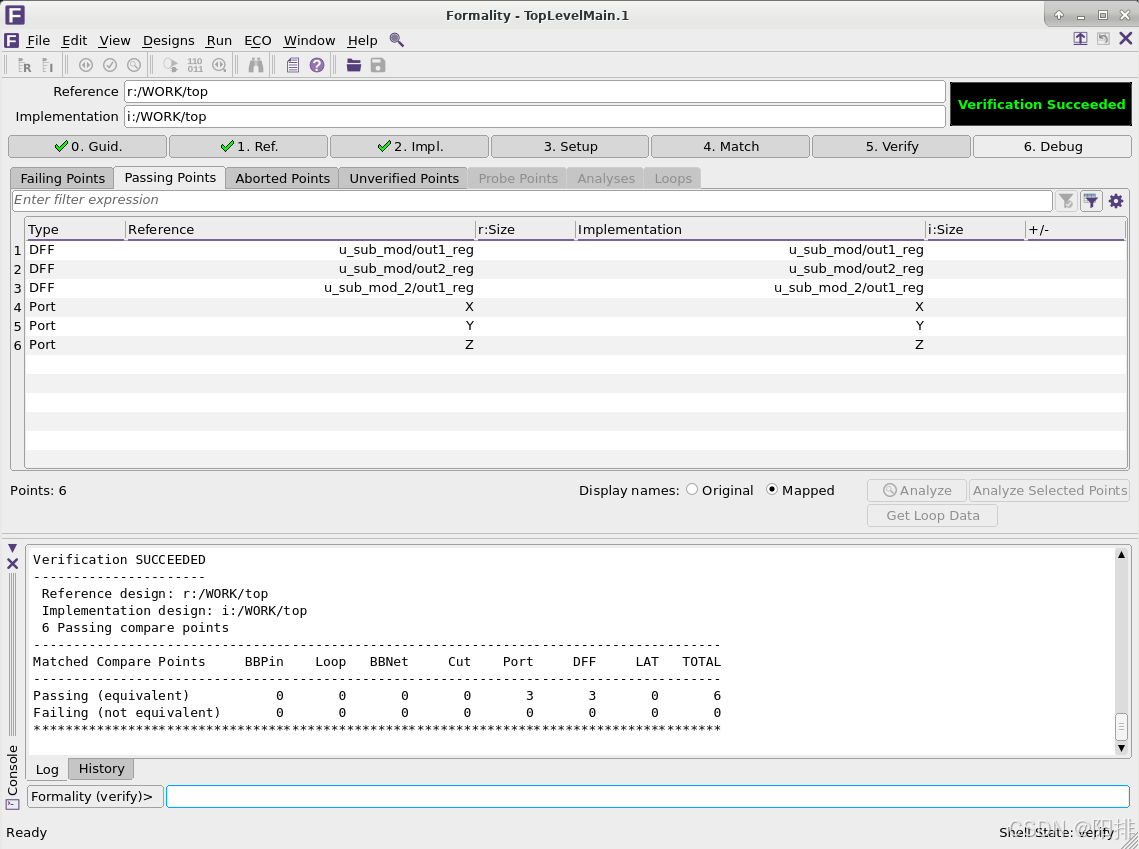Go to the 2. Impl. flow step

(410, 146)
